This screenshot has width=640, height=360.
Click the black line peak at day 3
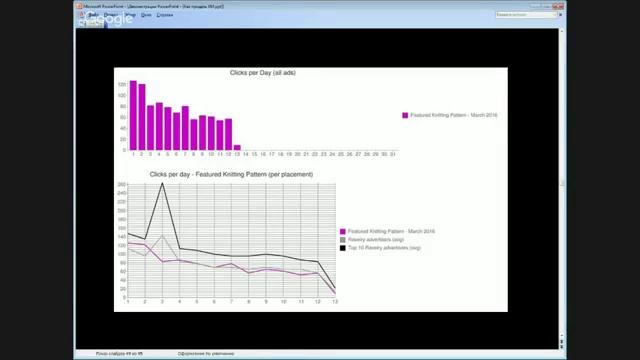(162, 184)
